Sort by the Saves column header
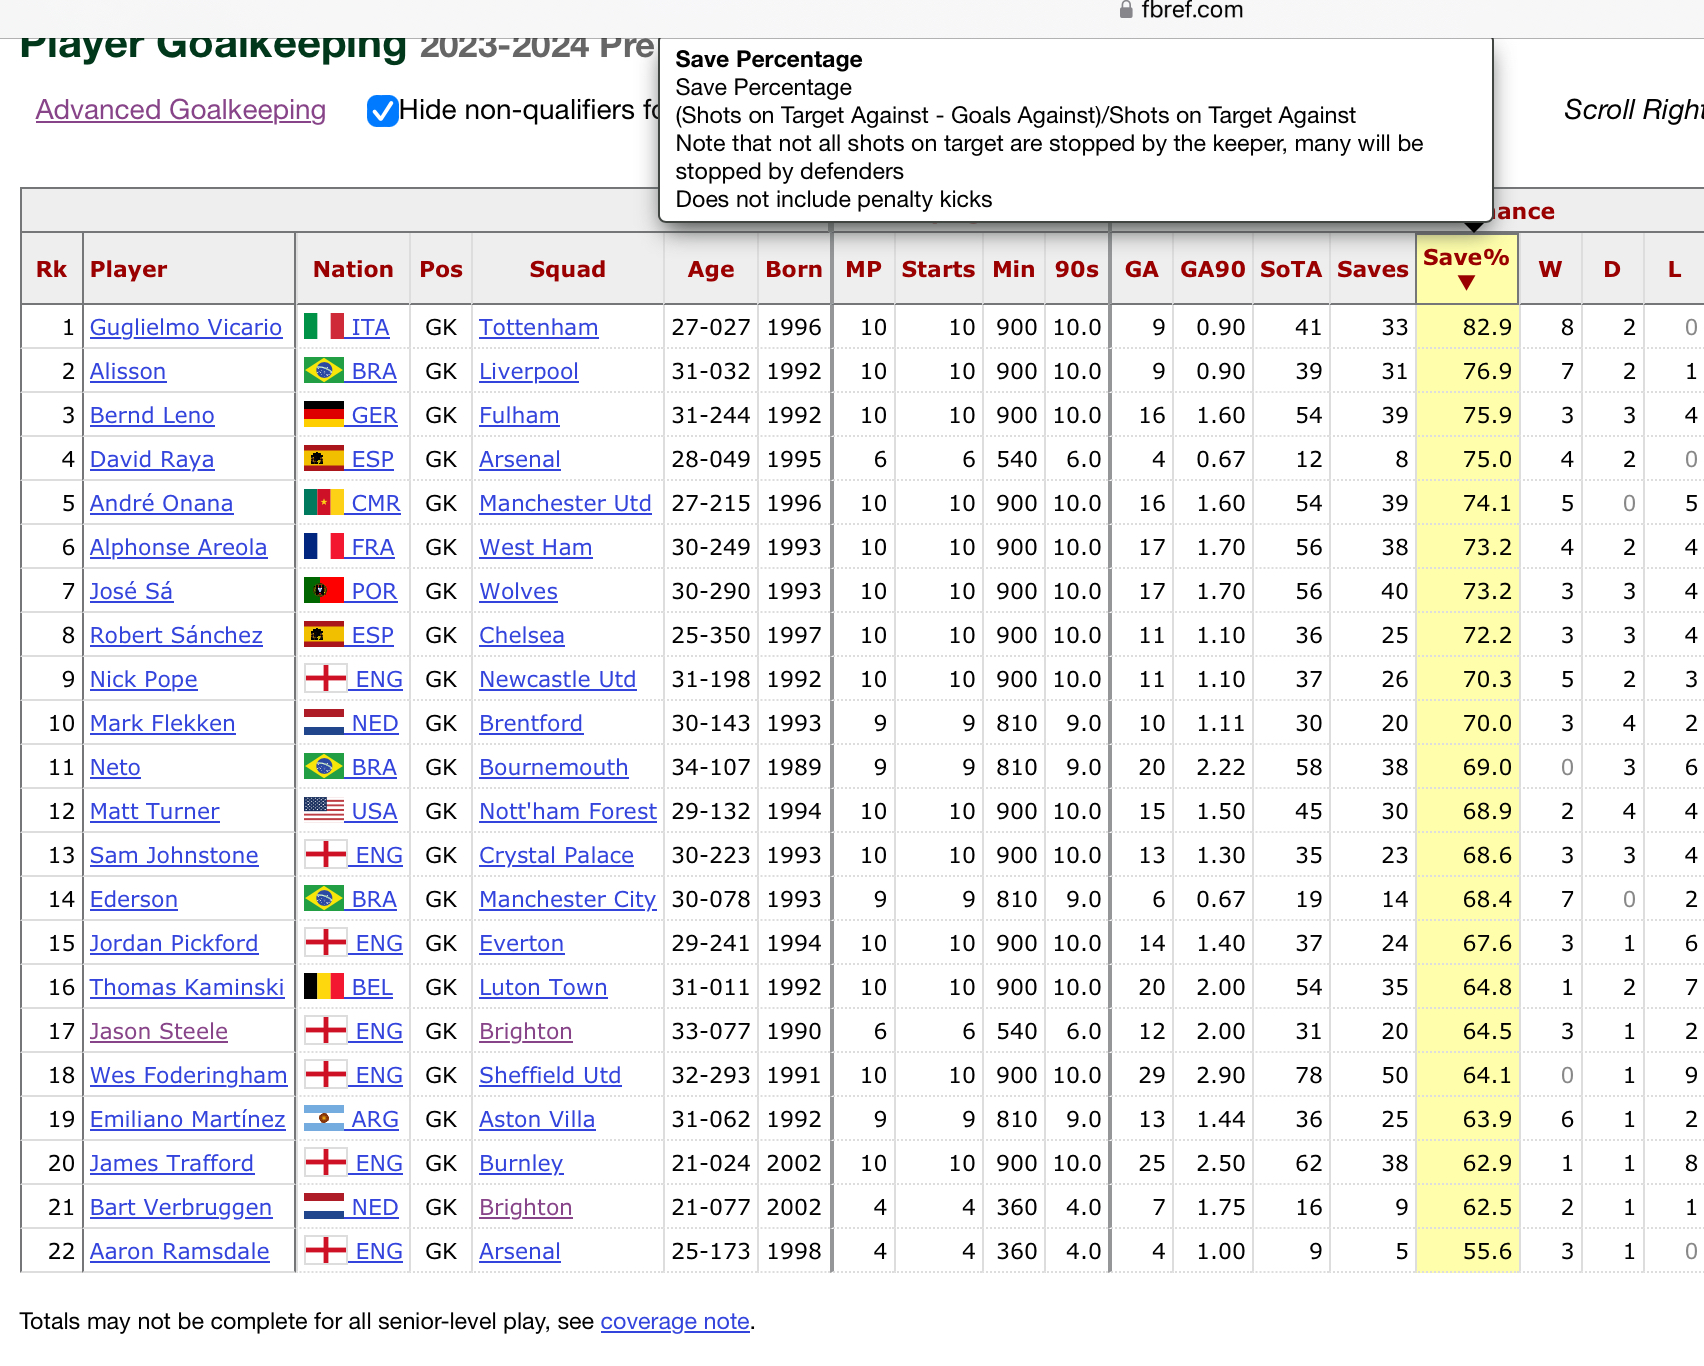 click(1372, 269)
